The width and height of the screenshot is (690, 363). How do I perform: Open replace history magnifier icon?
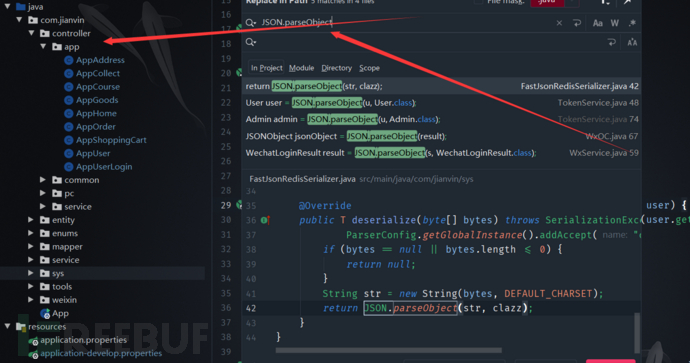(251, 42)
